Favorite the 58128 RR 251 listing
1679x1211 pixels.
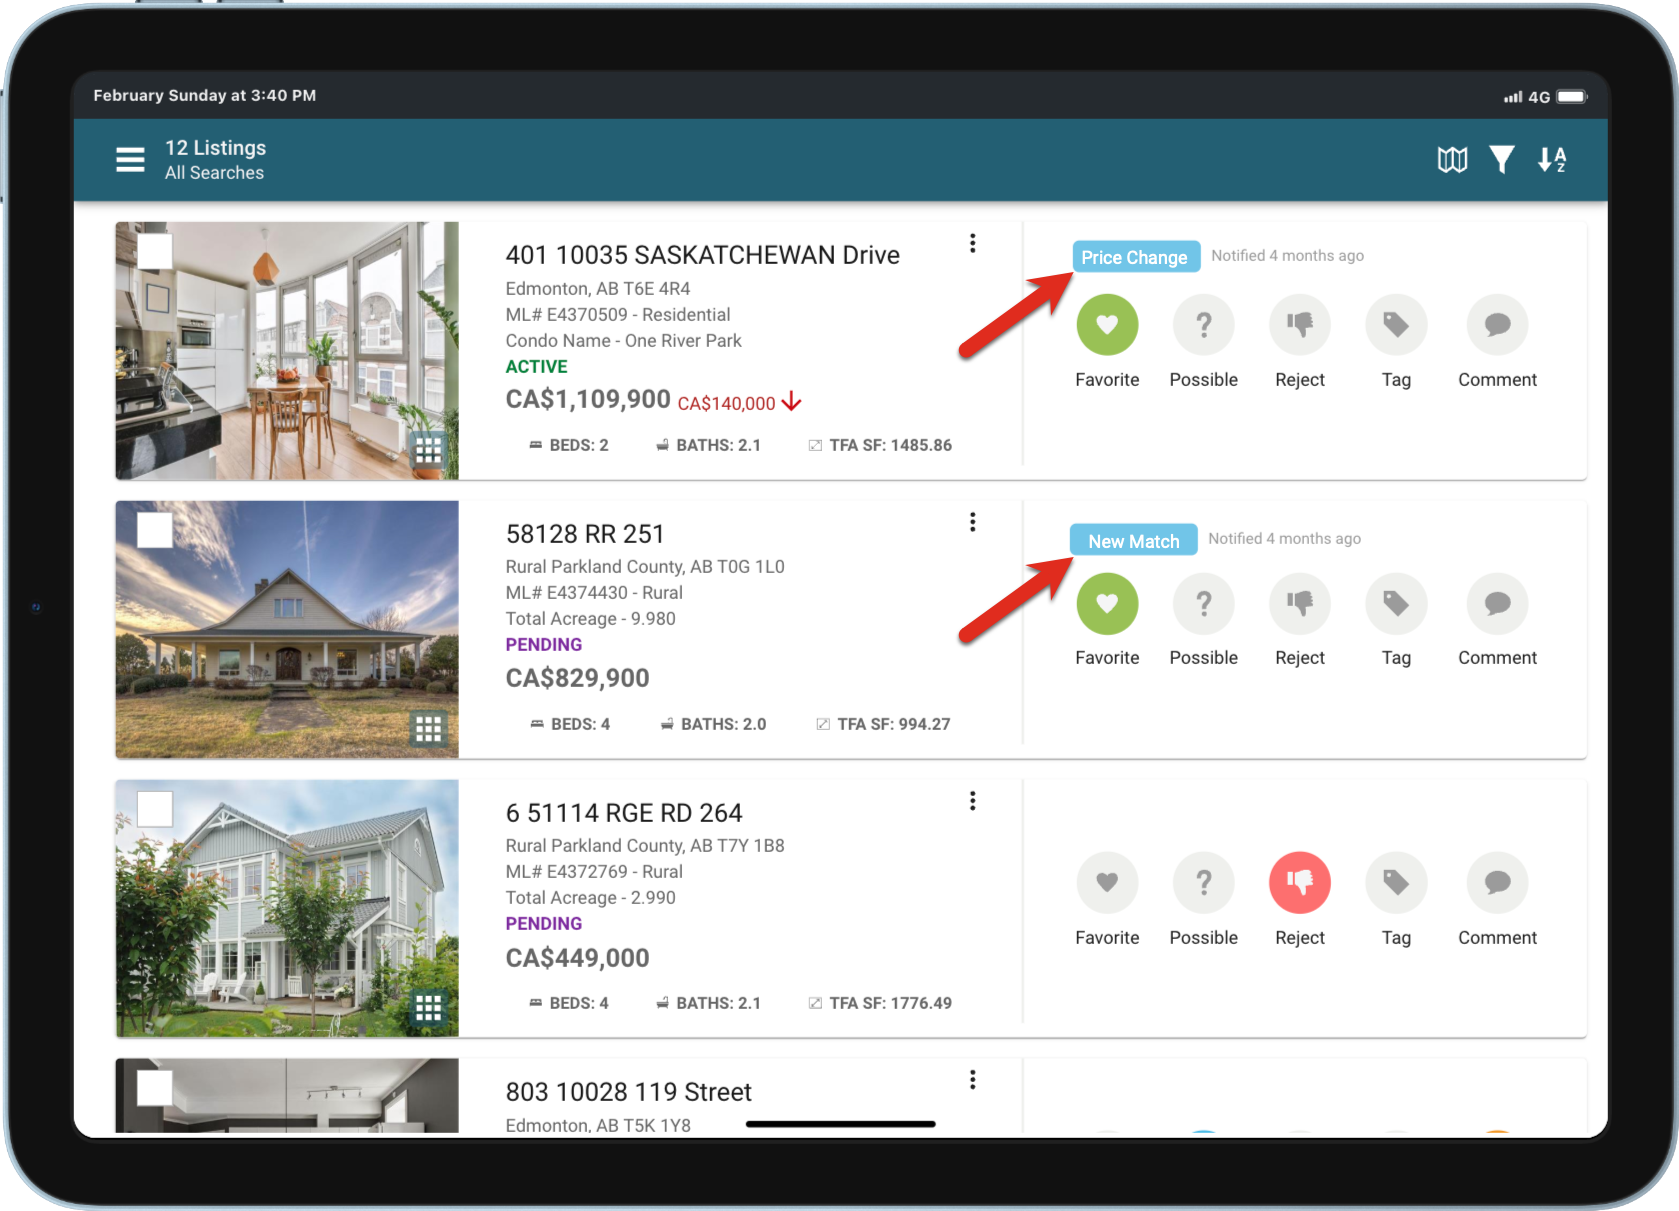[1107, 604]
